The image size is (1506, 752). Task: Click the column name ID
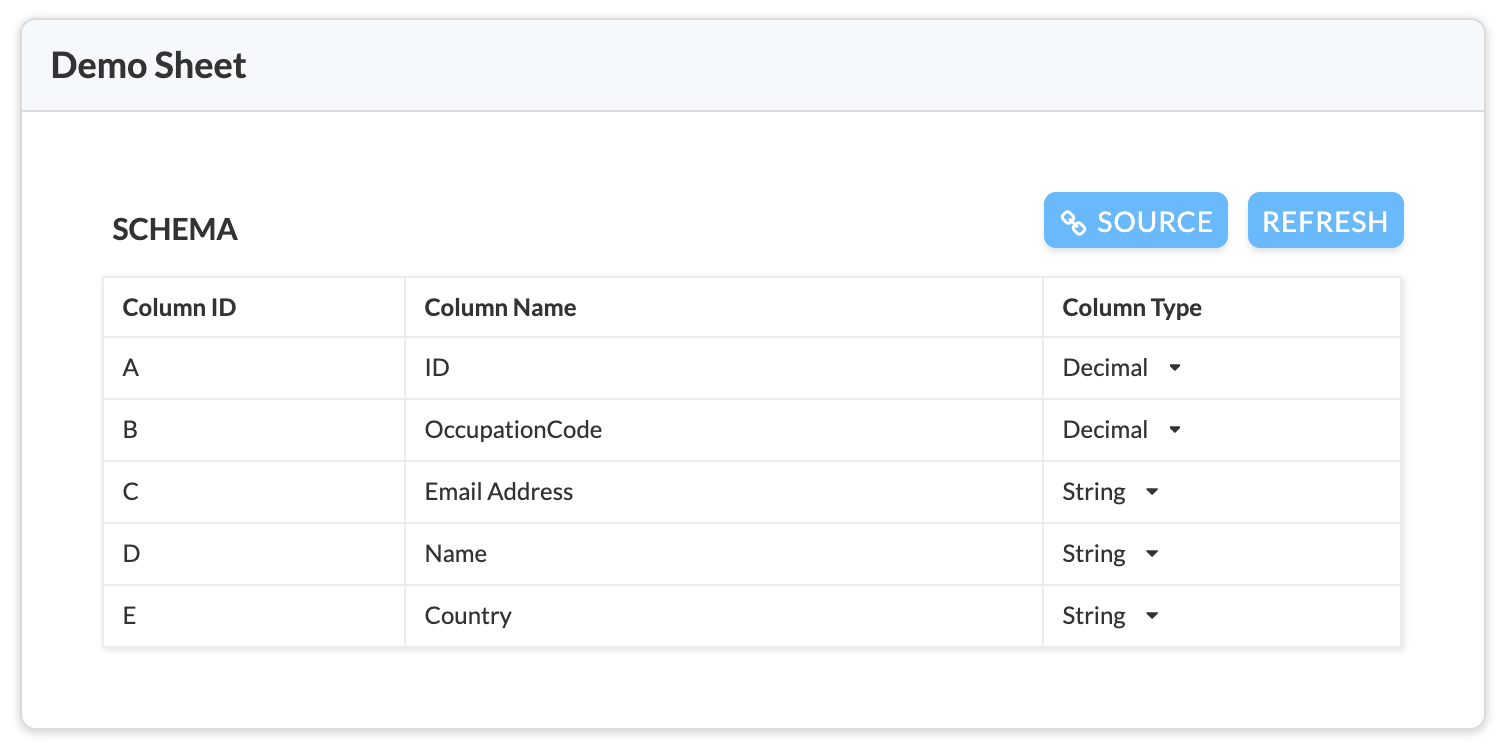click(x=437, y=368)
